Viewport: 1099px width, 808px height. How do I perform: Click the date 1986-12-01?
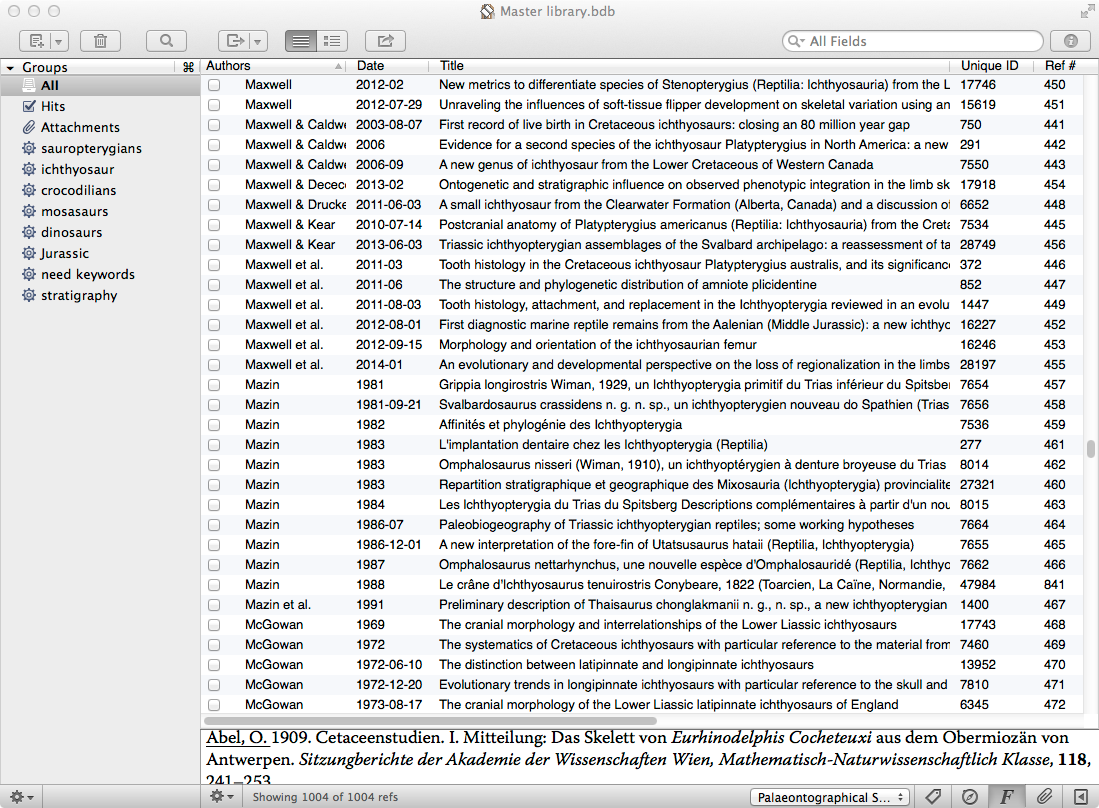click(x=388, y=545)
